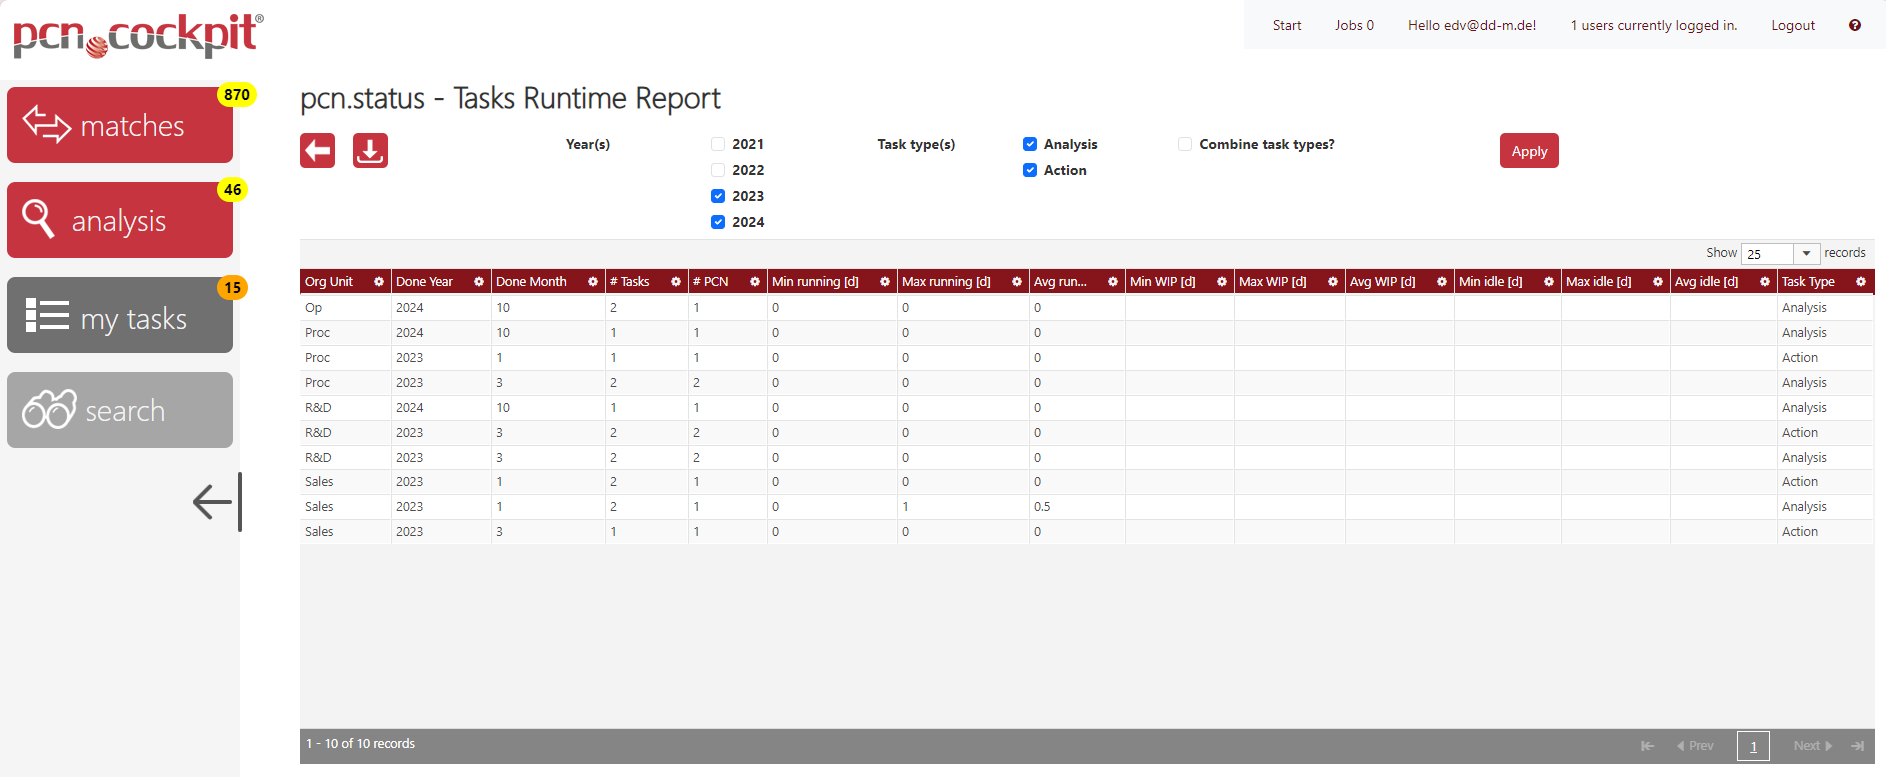Click the Logout link
Viewport: 1886px width, 777px height.
tap(1792, 25)
